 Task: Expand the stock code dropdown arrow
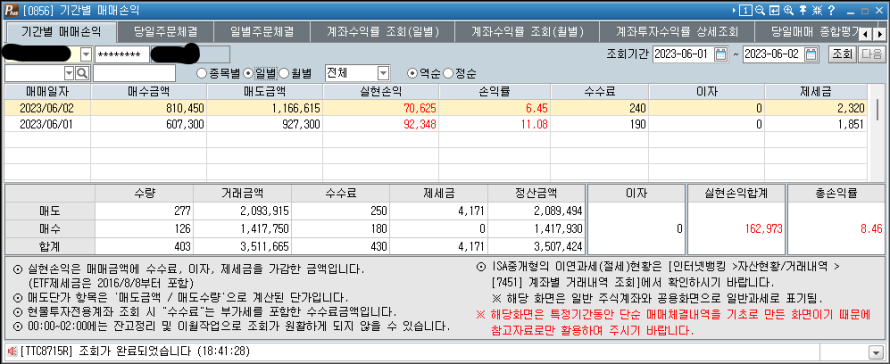(x=69, y=73)
